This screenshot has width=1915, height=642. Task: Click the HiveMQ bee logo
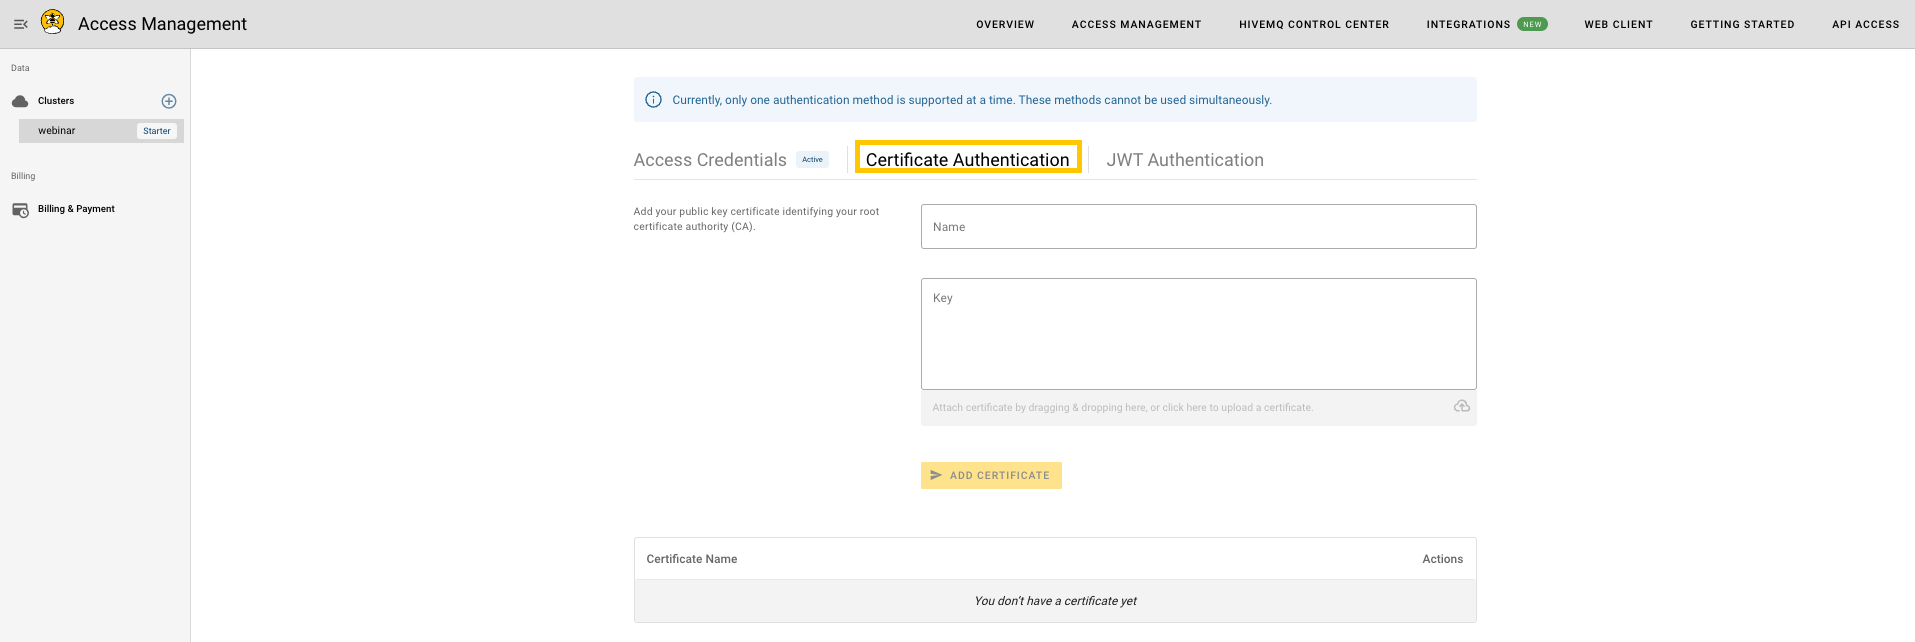click(53, 22)
